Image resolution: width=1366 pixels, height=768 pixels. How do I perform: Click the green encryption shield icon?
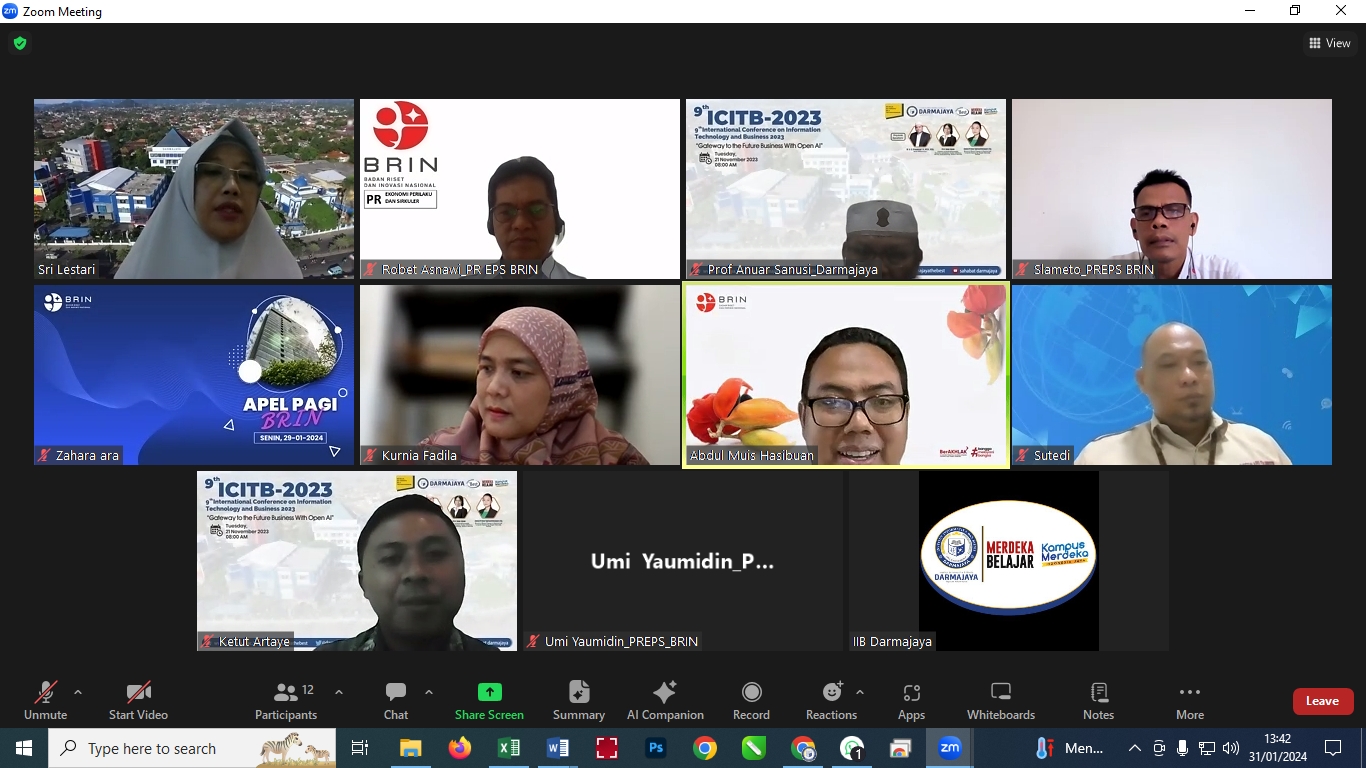(20, 43)
